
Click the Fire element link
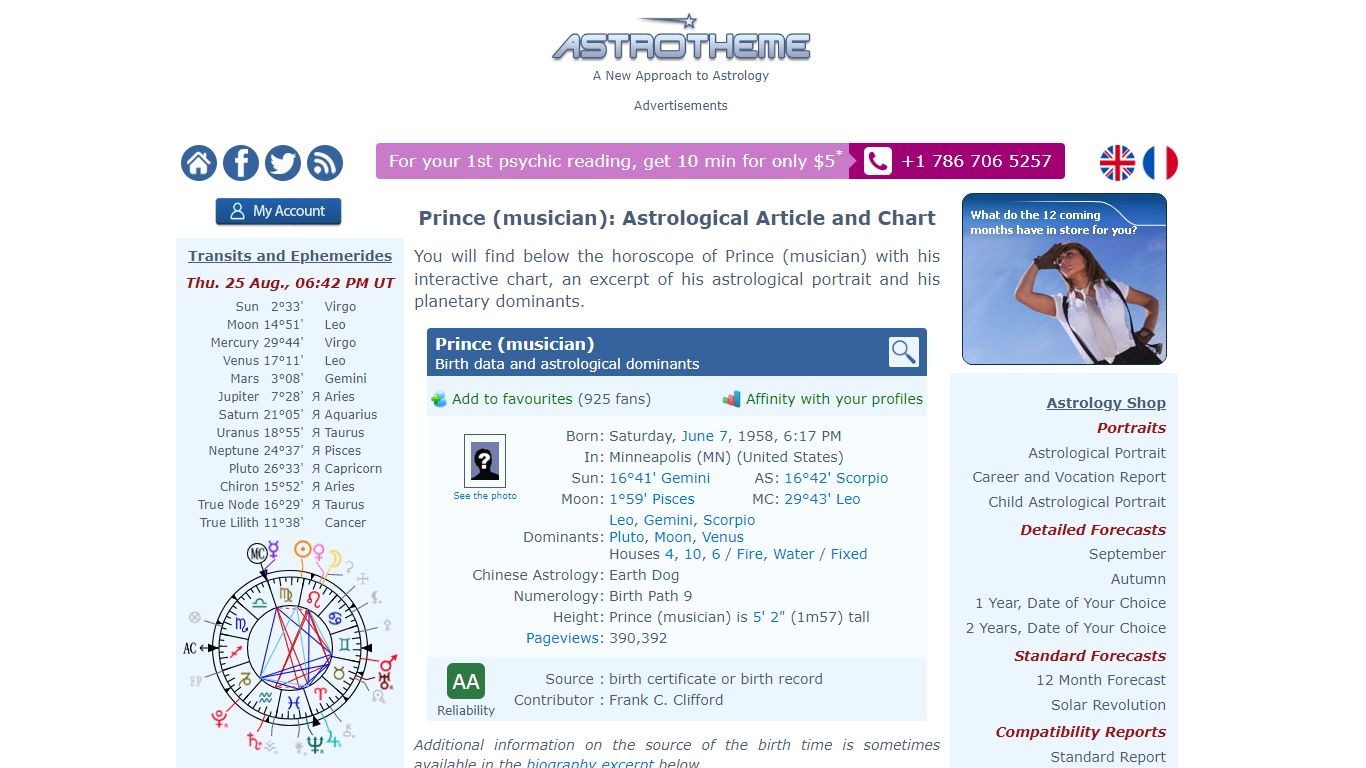click(x=750, y=554)
